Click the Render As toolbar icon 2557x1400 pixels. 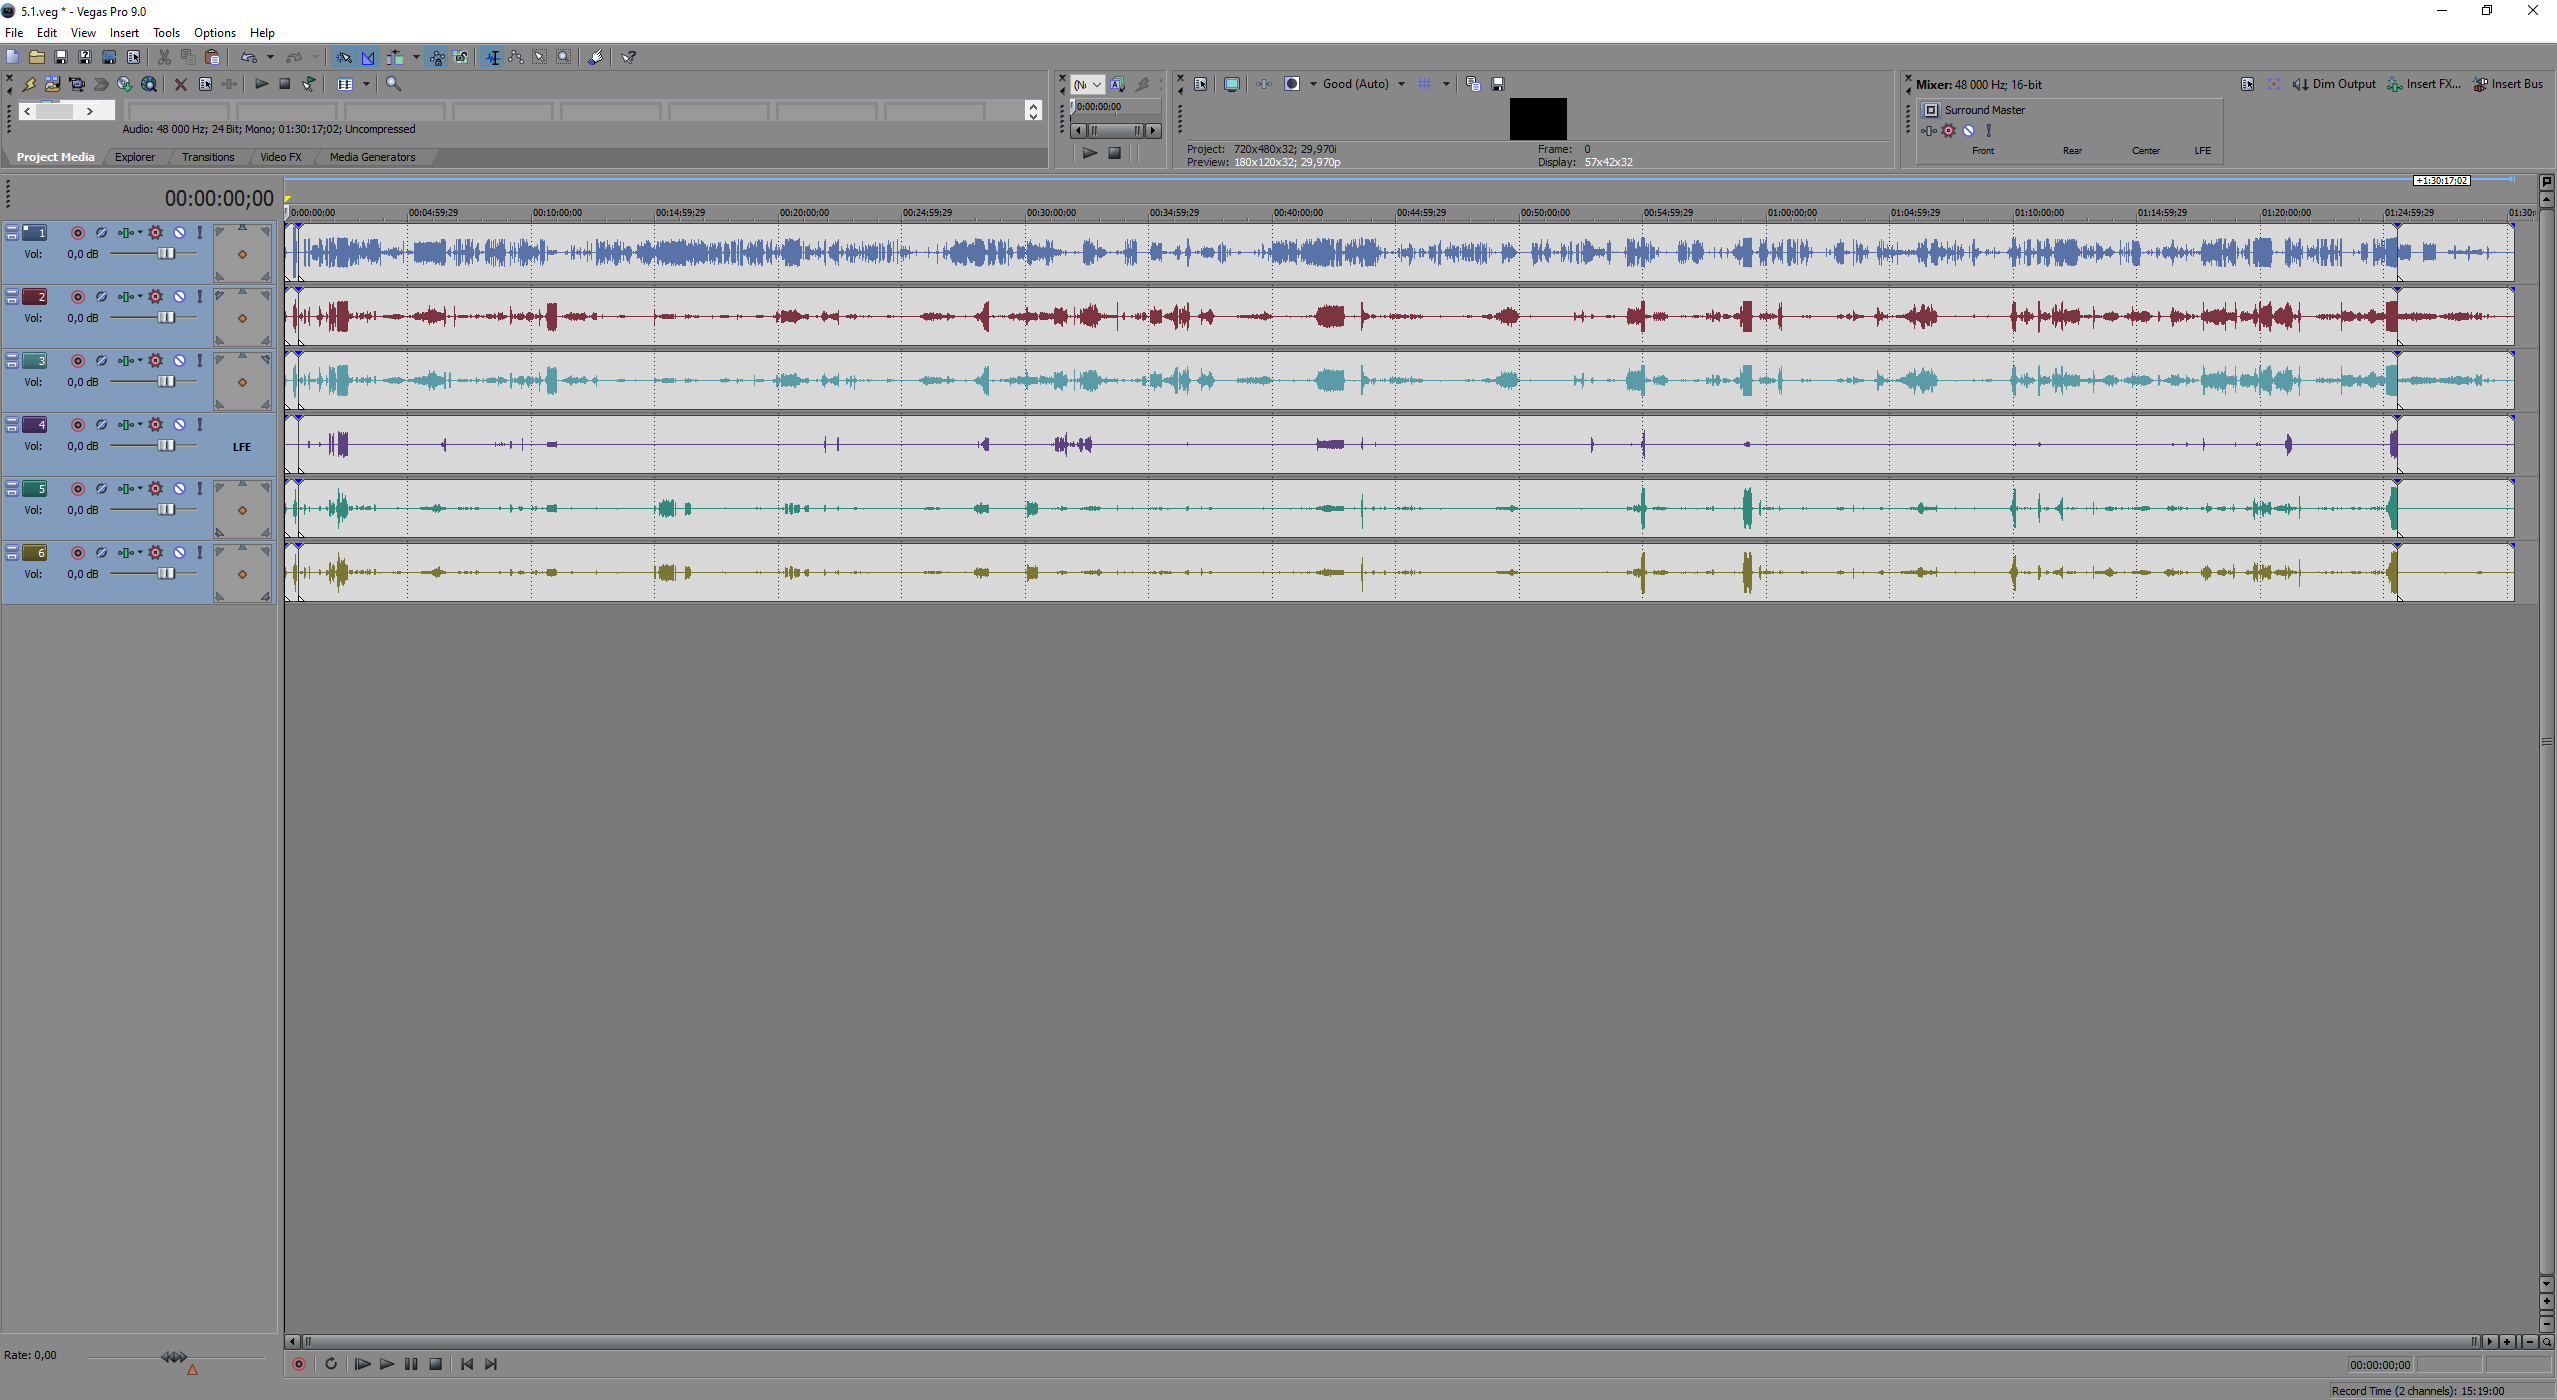coord(109,57)
